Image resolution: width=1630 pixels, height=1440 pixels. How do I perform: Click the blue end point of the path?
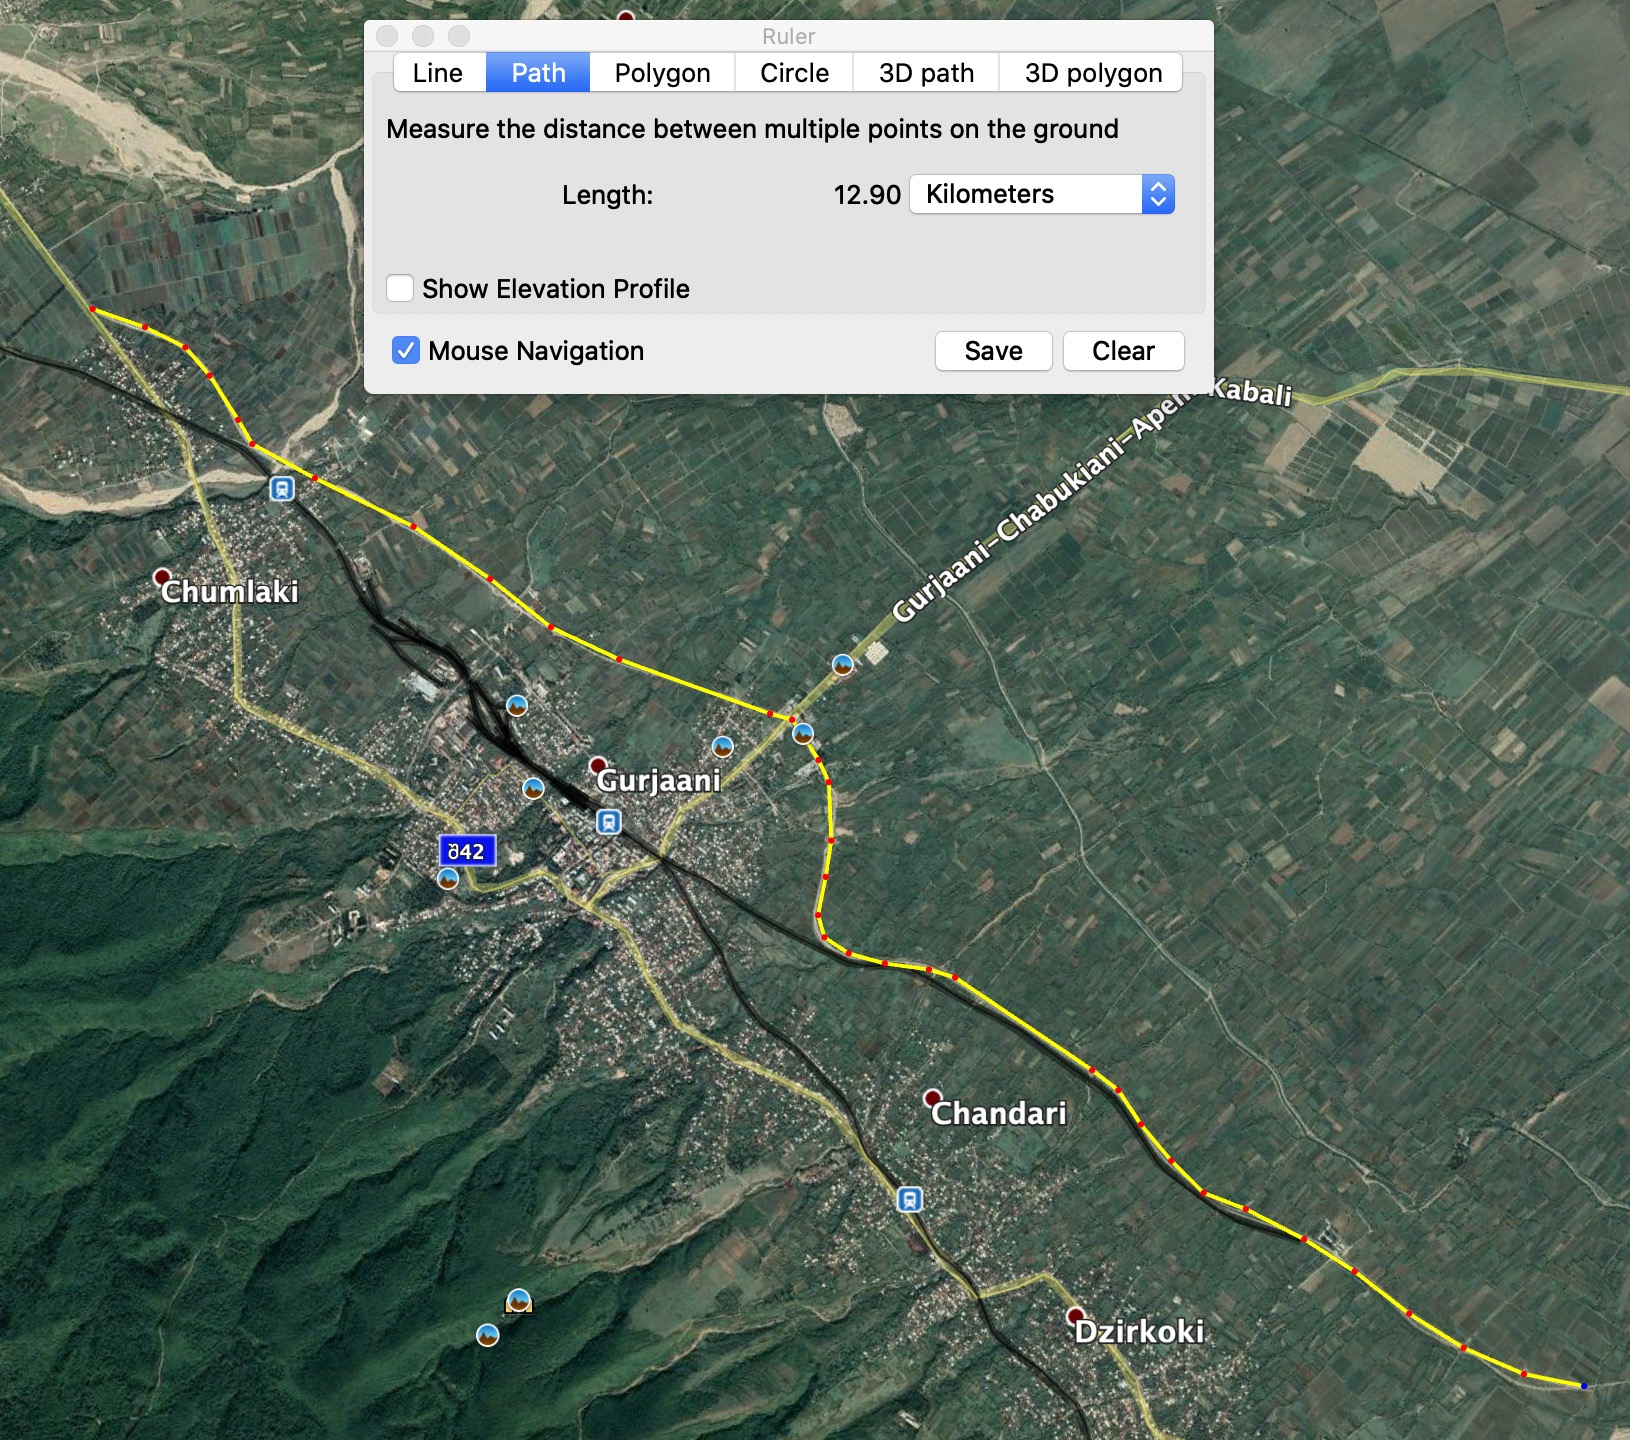coord(1584,1386)
